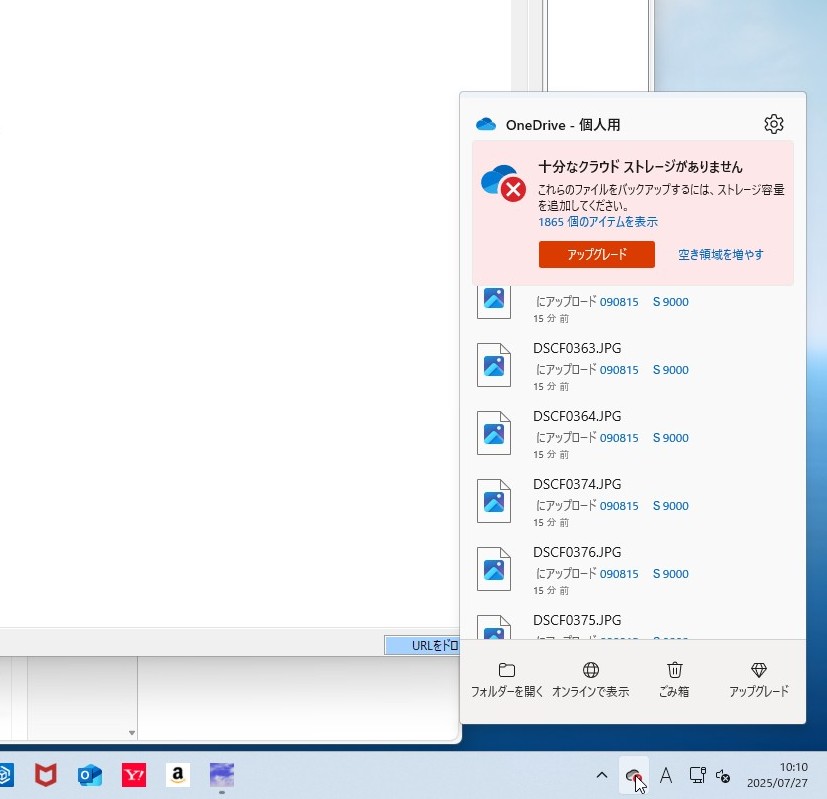The height and width of the screenshot is (799, 827).
Task: Click the heading 十分なクラウド ストレージがありません
Action: pyautogui.click(x=640, y=167)
